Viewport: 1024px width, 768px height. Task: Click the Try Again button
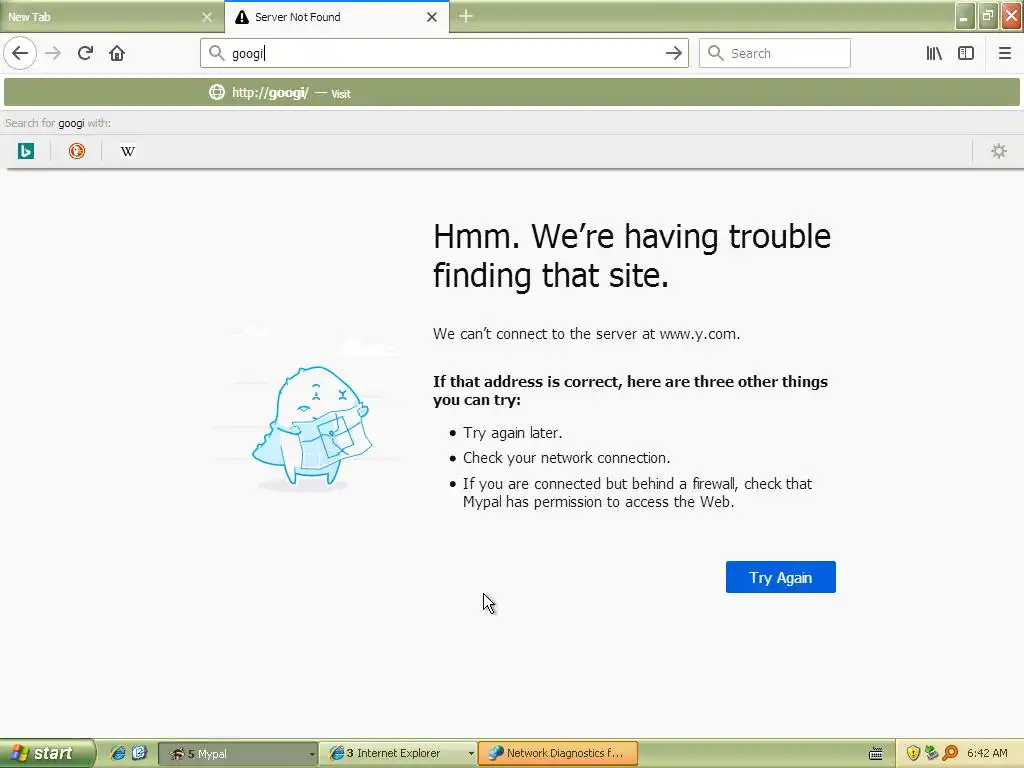[x=780, y=577]
